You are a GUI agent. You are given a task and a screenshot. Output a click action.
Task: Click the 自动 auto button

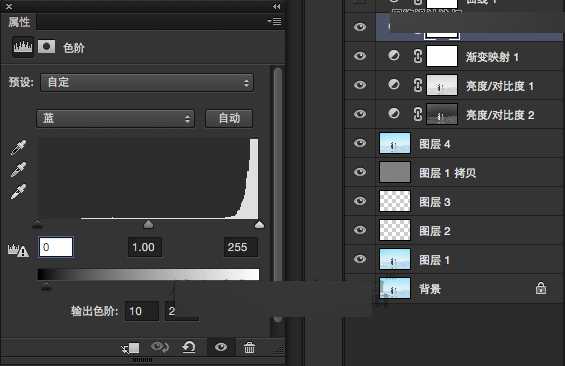pyautogui.click(x=229, y=119)
